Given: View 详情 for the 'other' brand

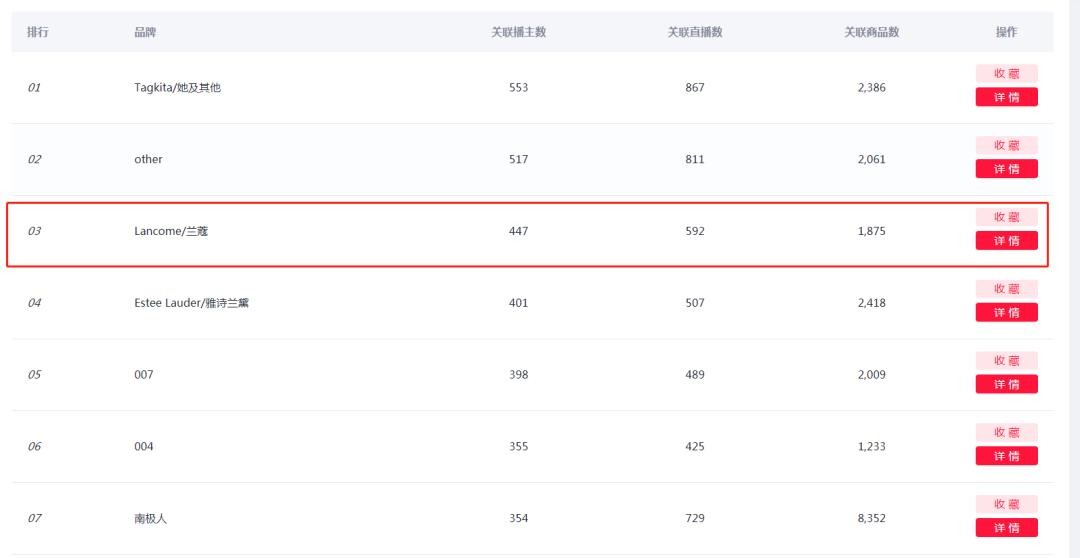Looking at the screenshot, I should 1006,169.
